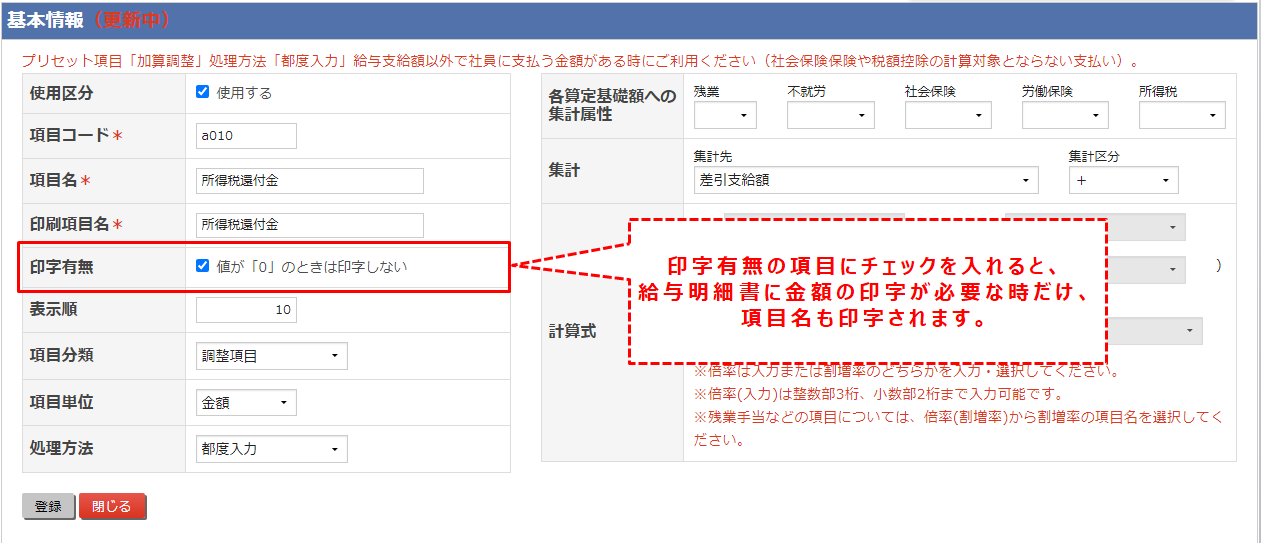
Task: Click the 印刷項目名 text field
Action: (310, 225)
